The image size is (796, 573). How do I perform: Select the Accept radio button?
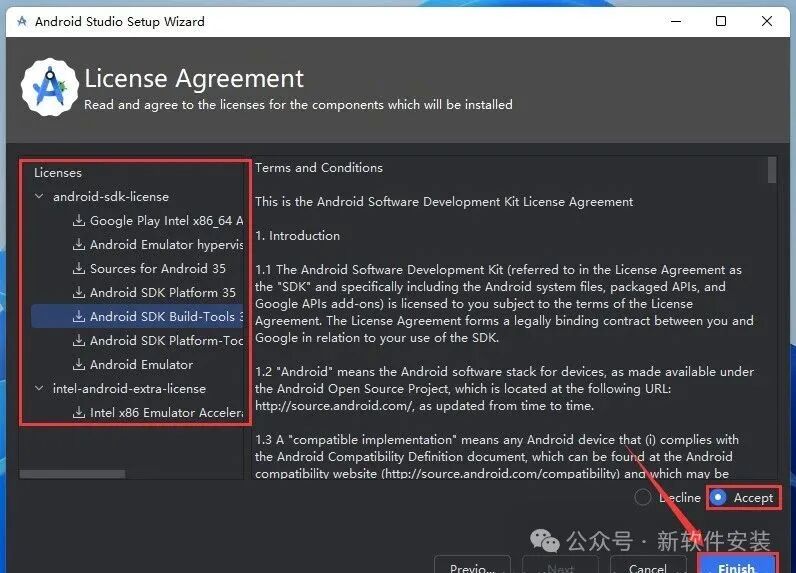coord(718,497)
